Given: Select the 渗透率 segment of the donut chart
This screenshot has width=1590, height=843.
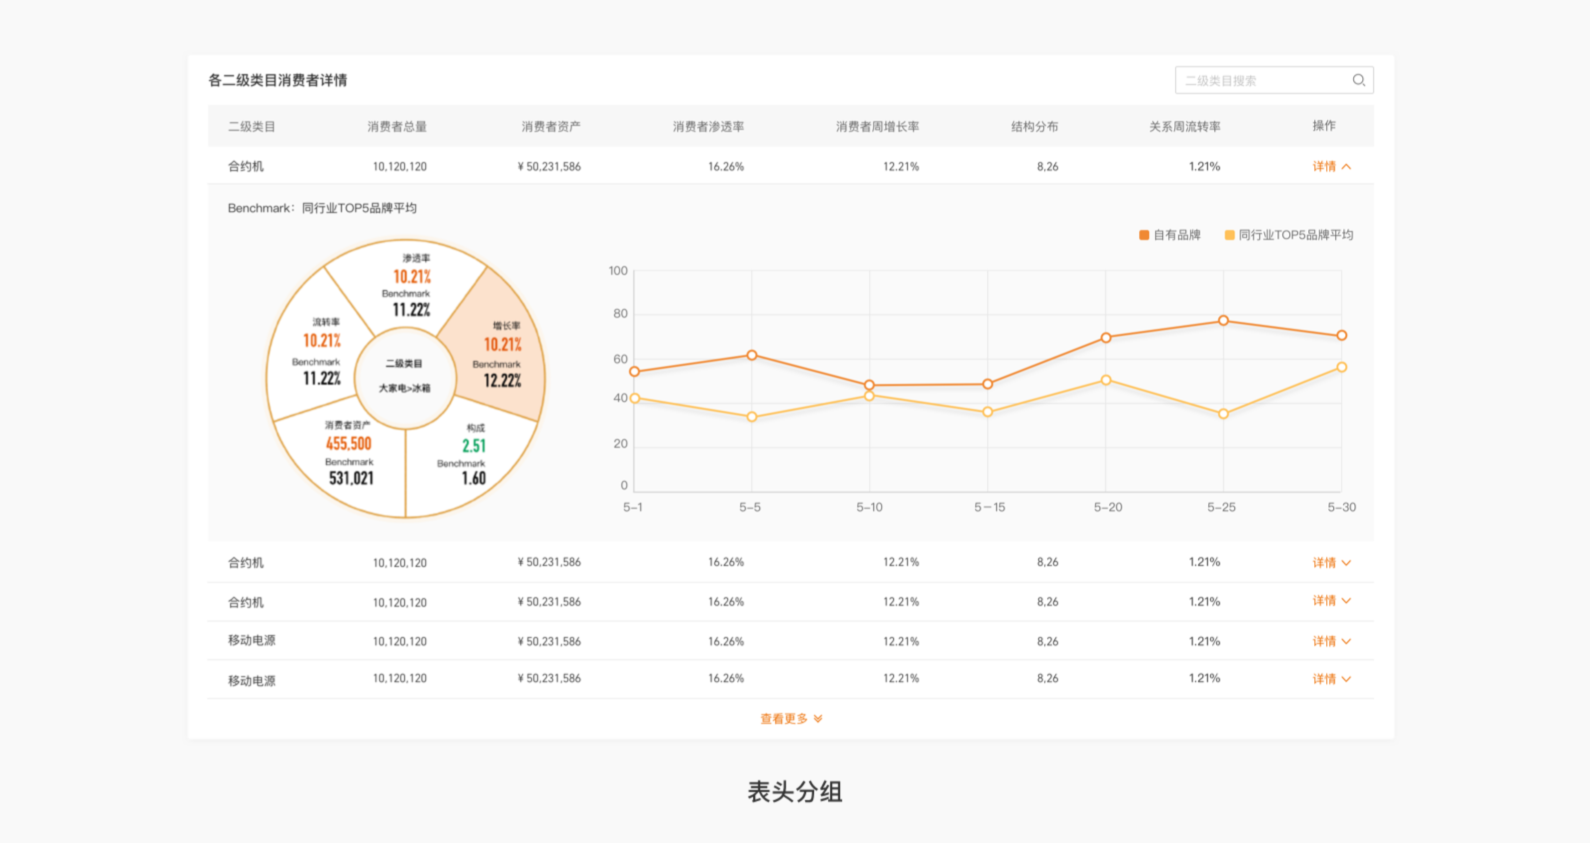Looking at the screenshot, I should click(x=408, y=285).
